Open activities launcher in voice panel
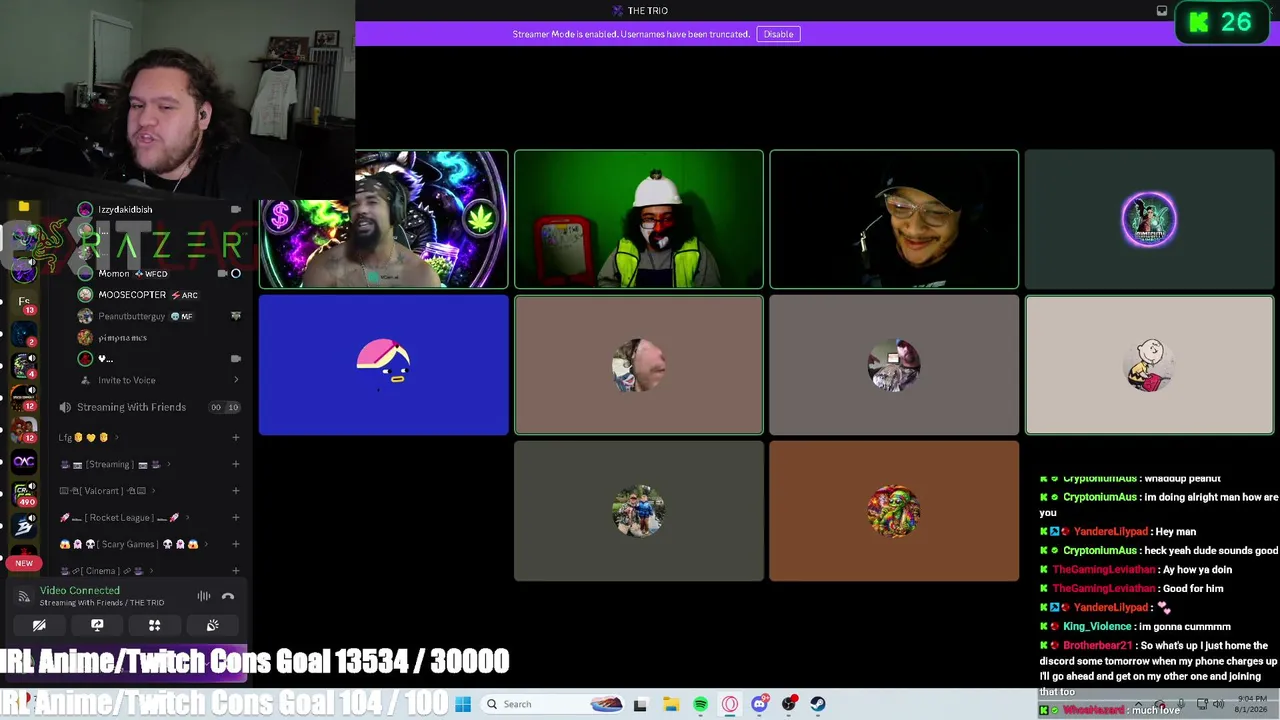Screen dimensions: 1280x720 pos(155,625)
